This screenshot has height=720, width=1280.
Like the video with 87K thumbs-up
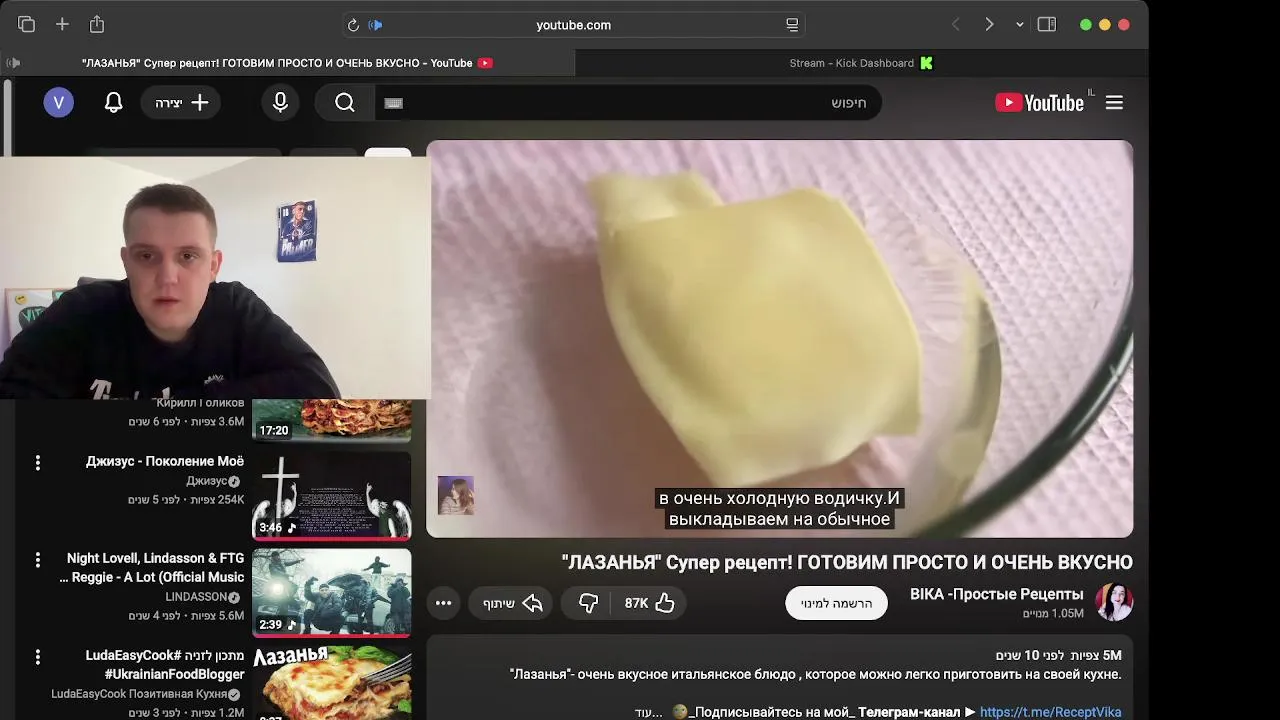point(649,603)
